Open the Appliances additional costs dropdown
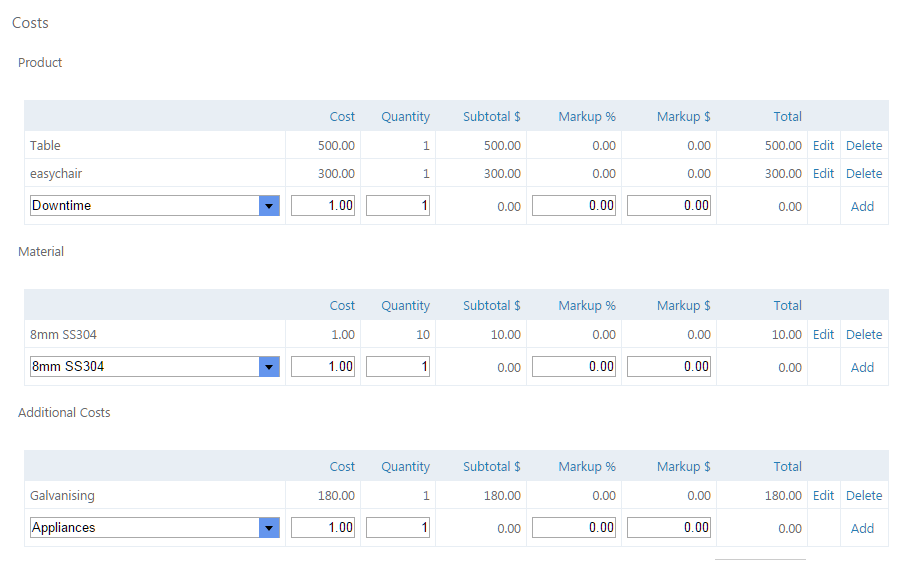The width and height of the screenshot is (919, 564). click(x=269, y=528)
